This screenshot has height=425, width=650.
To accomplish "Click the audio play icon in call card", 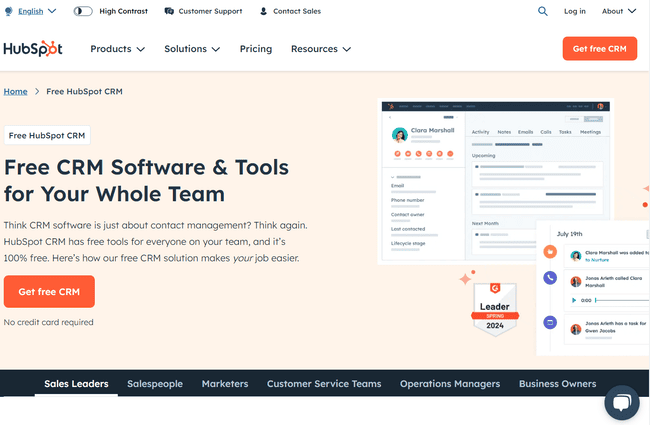I will pyautogui.click(x=574, y=300).
